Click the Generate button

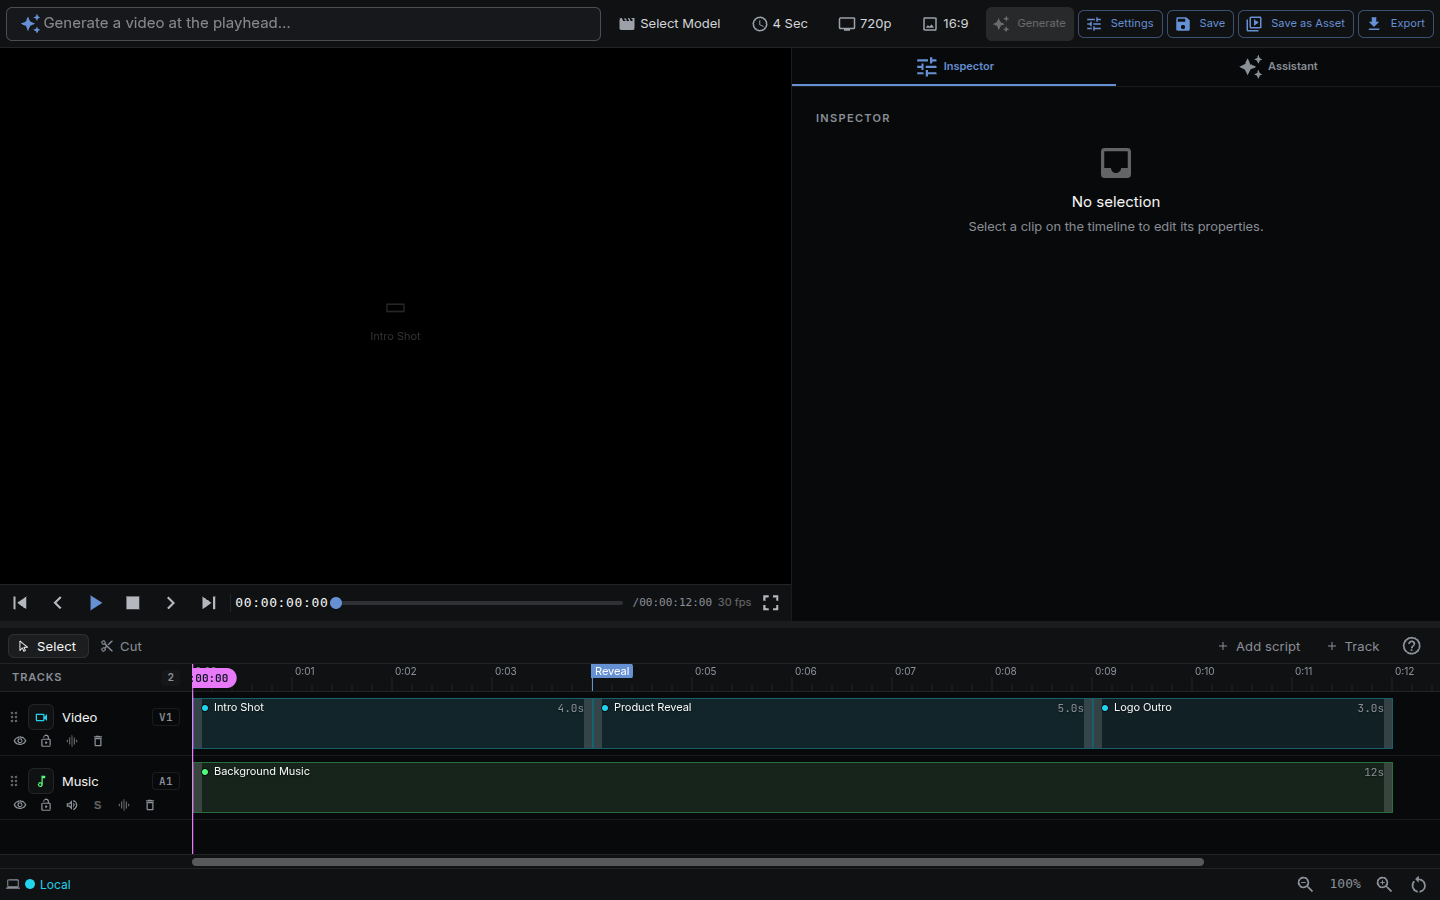pyautogui.click(x=1030, y=23)
